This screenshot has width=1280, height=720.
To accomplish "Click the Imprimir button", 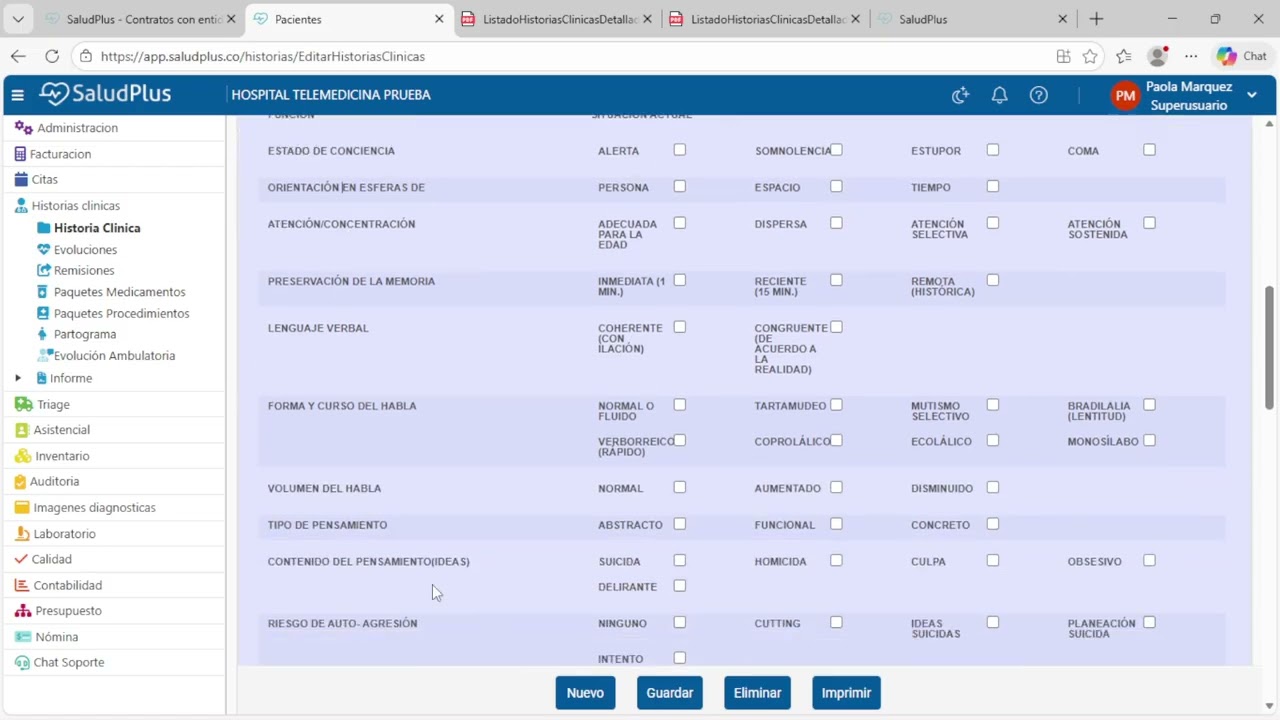I will pos(846,693).
